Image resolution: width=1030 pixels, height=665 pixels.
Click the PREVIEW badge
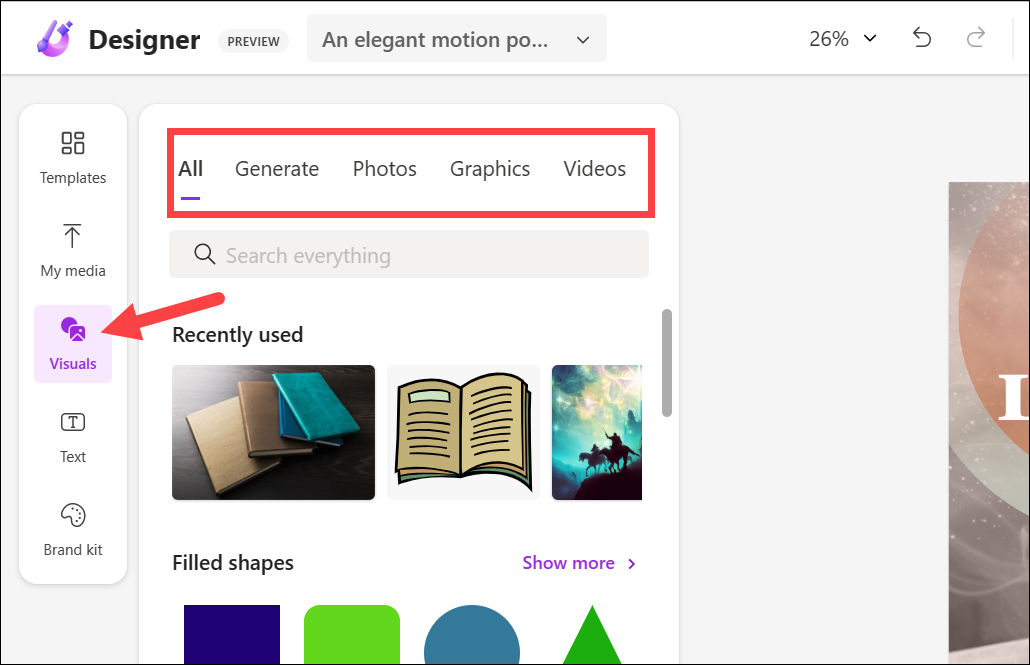coord(254,41)
